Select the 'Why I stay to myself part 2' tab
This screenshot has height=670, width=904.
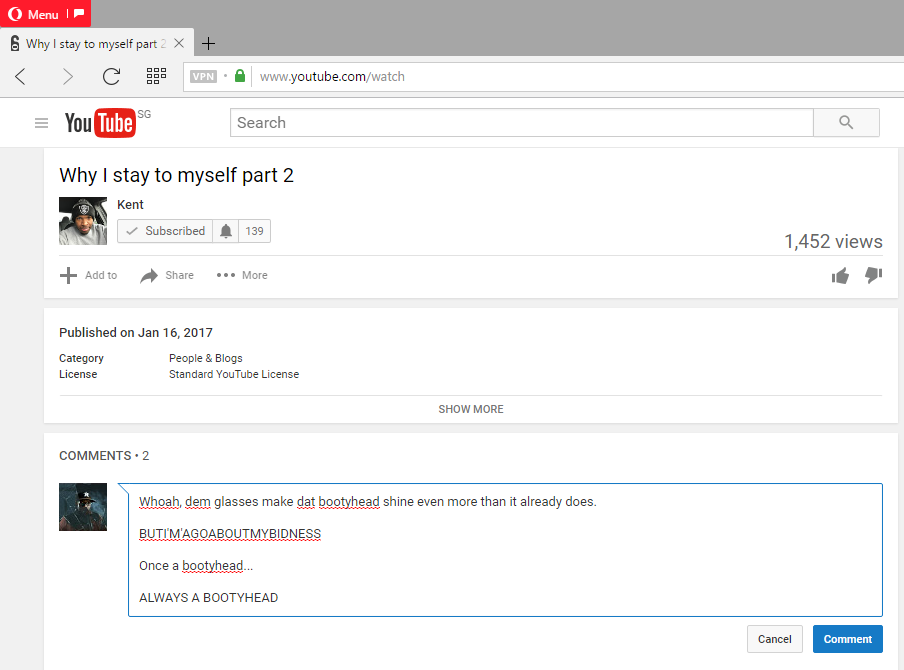pyautogui.click(x=97, y=44)
